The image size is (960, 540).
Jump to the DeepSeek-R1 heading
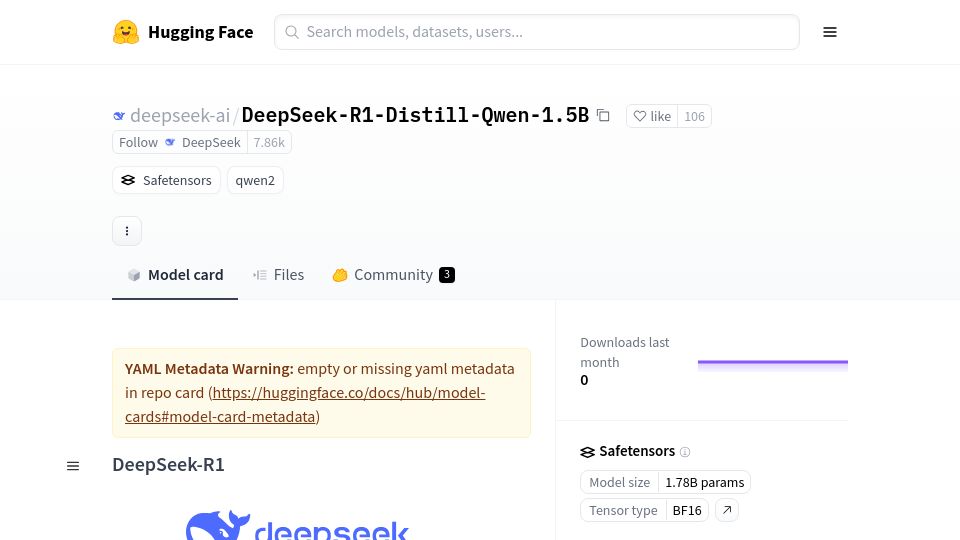pos(168,465)
